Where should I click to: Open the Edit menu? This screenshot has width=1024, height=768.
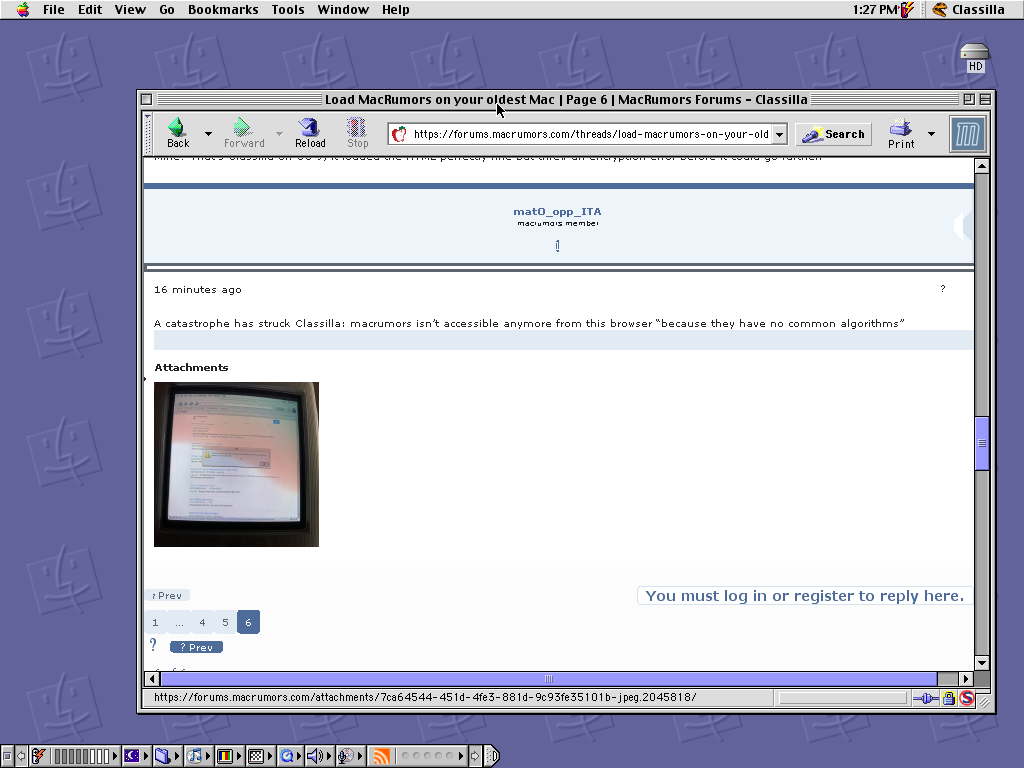[90, 10]
